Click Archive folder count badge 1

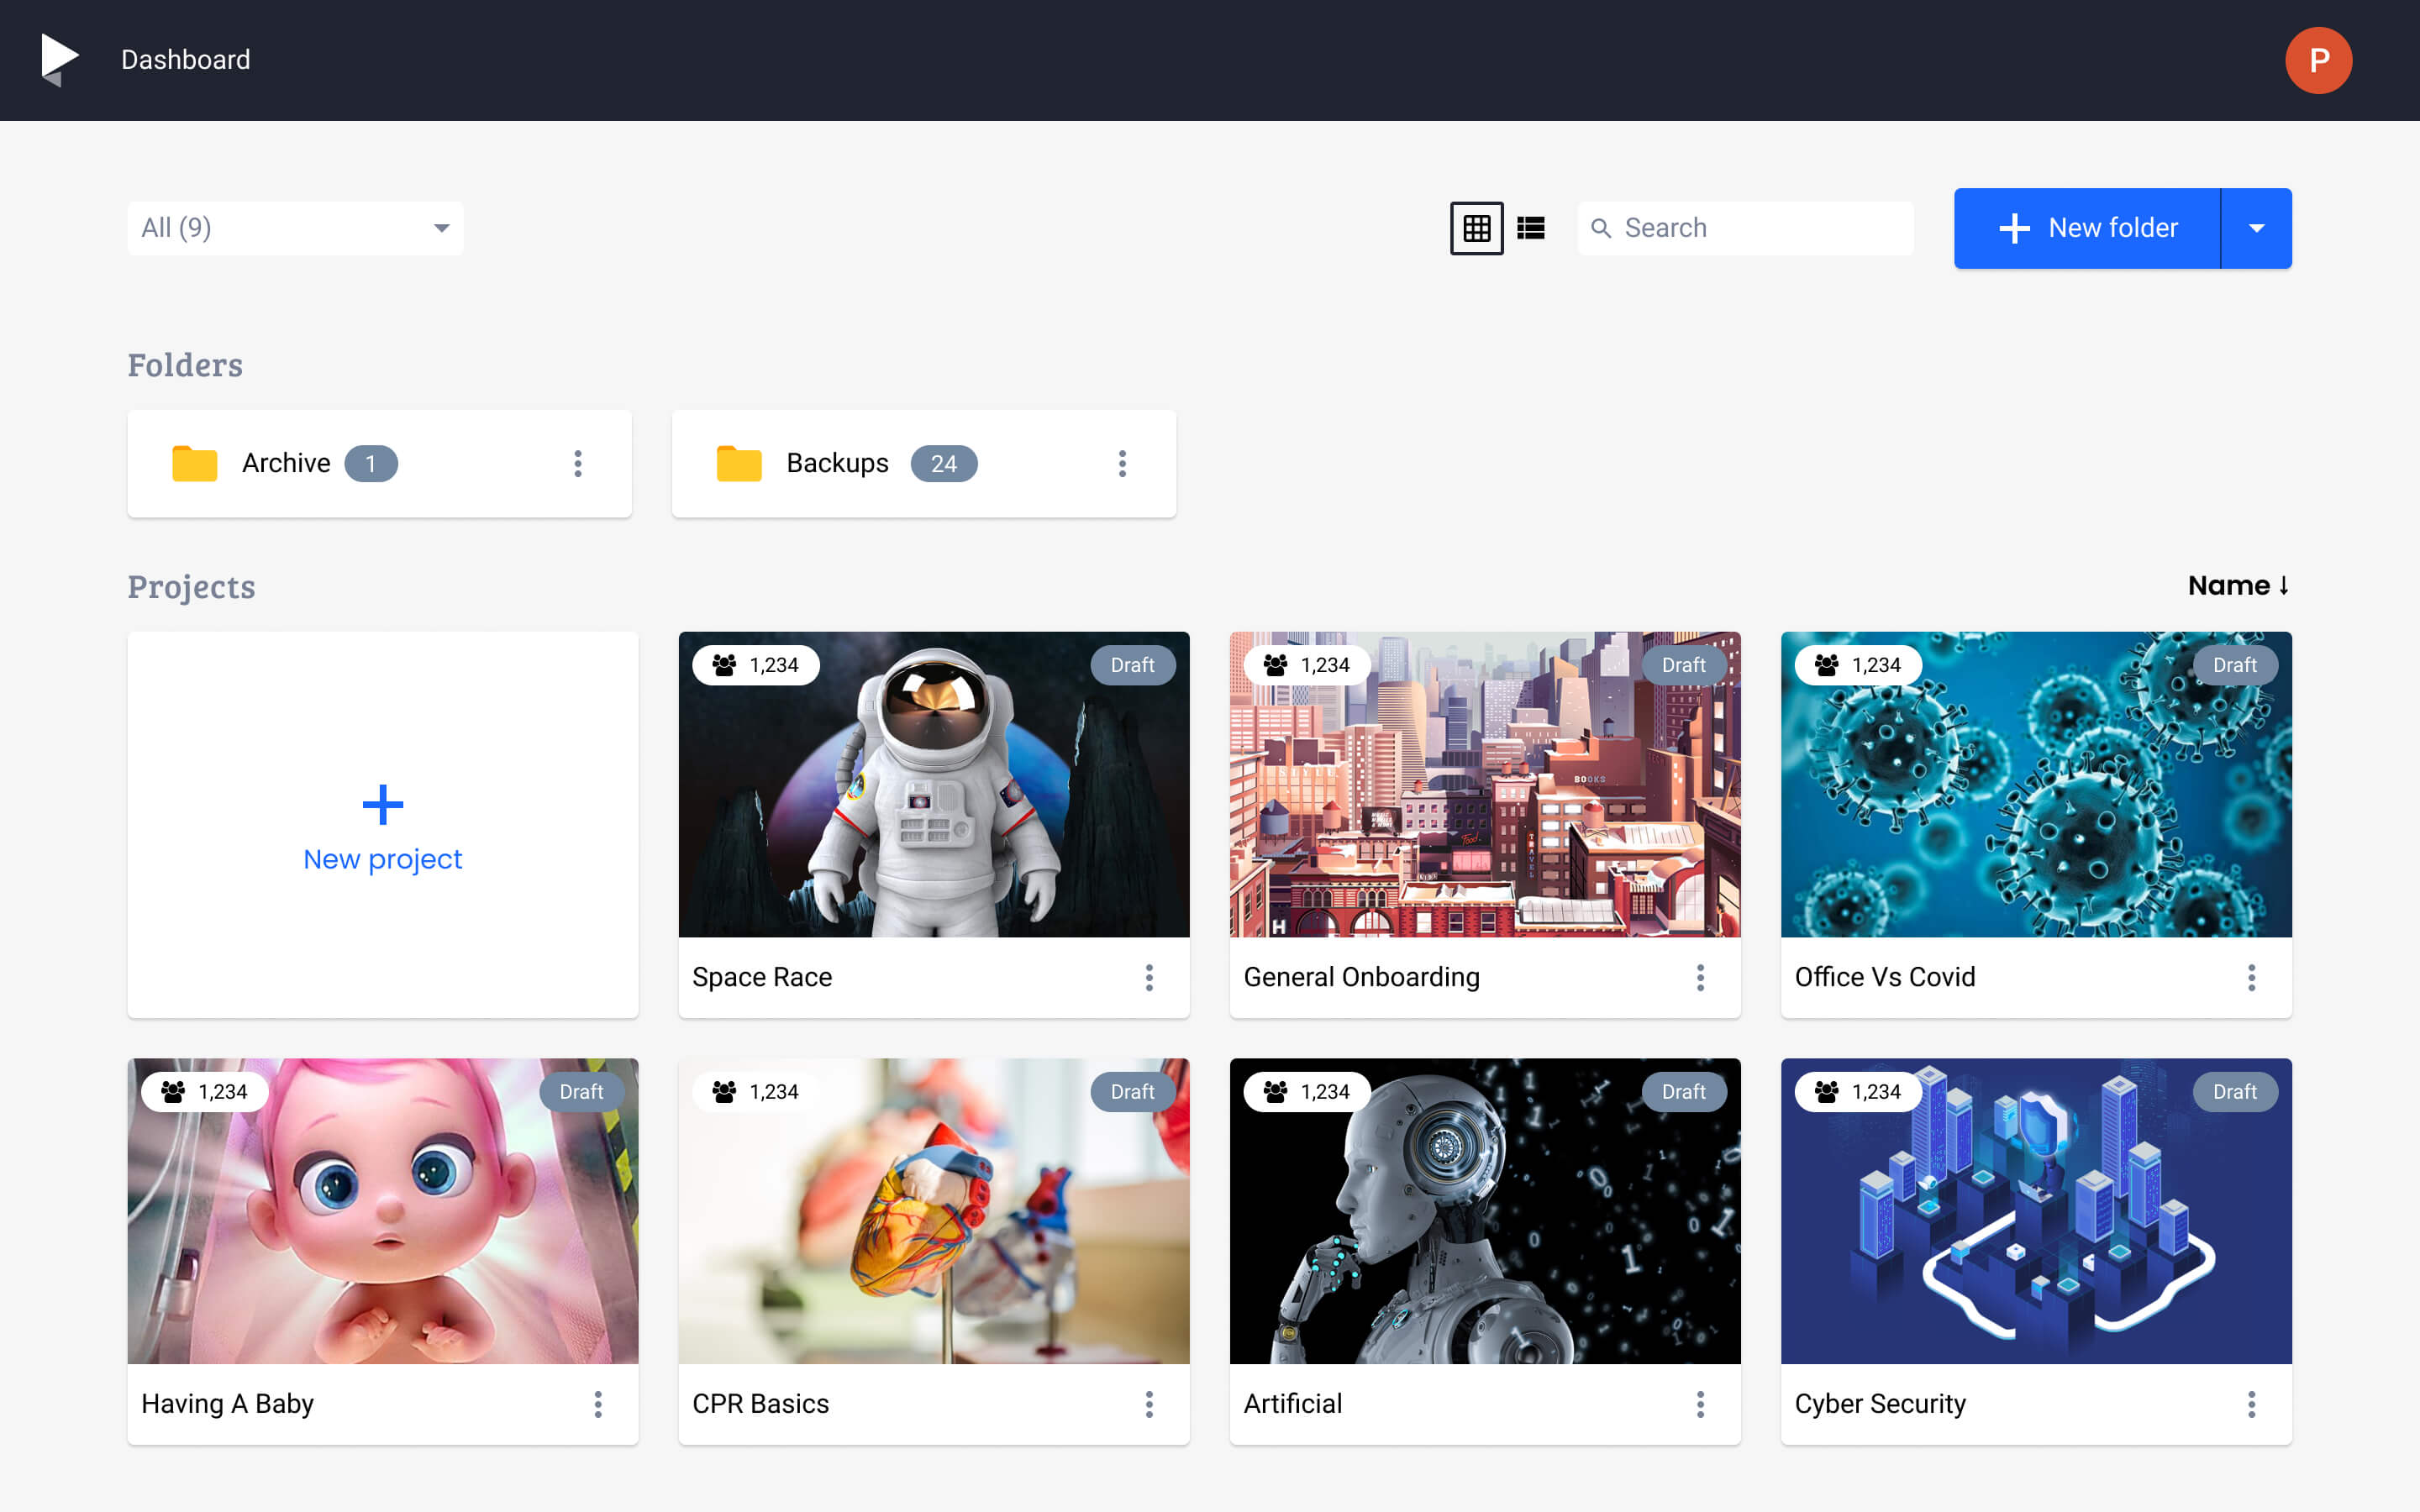[371, 464]
